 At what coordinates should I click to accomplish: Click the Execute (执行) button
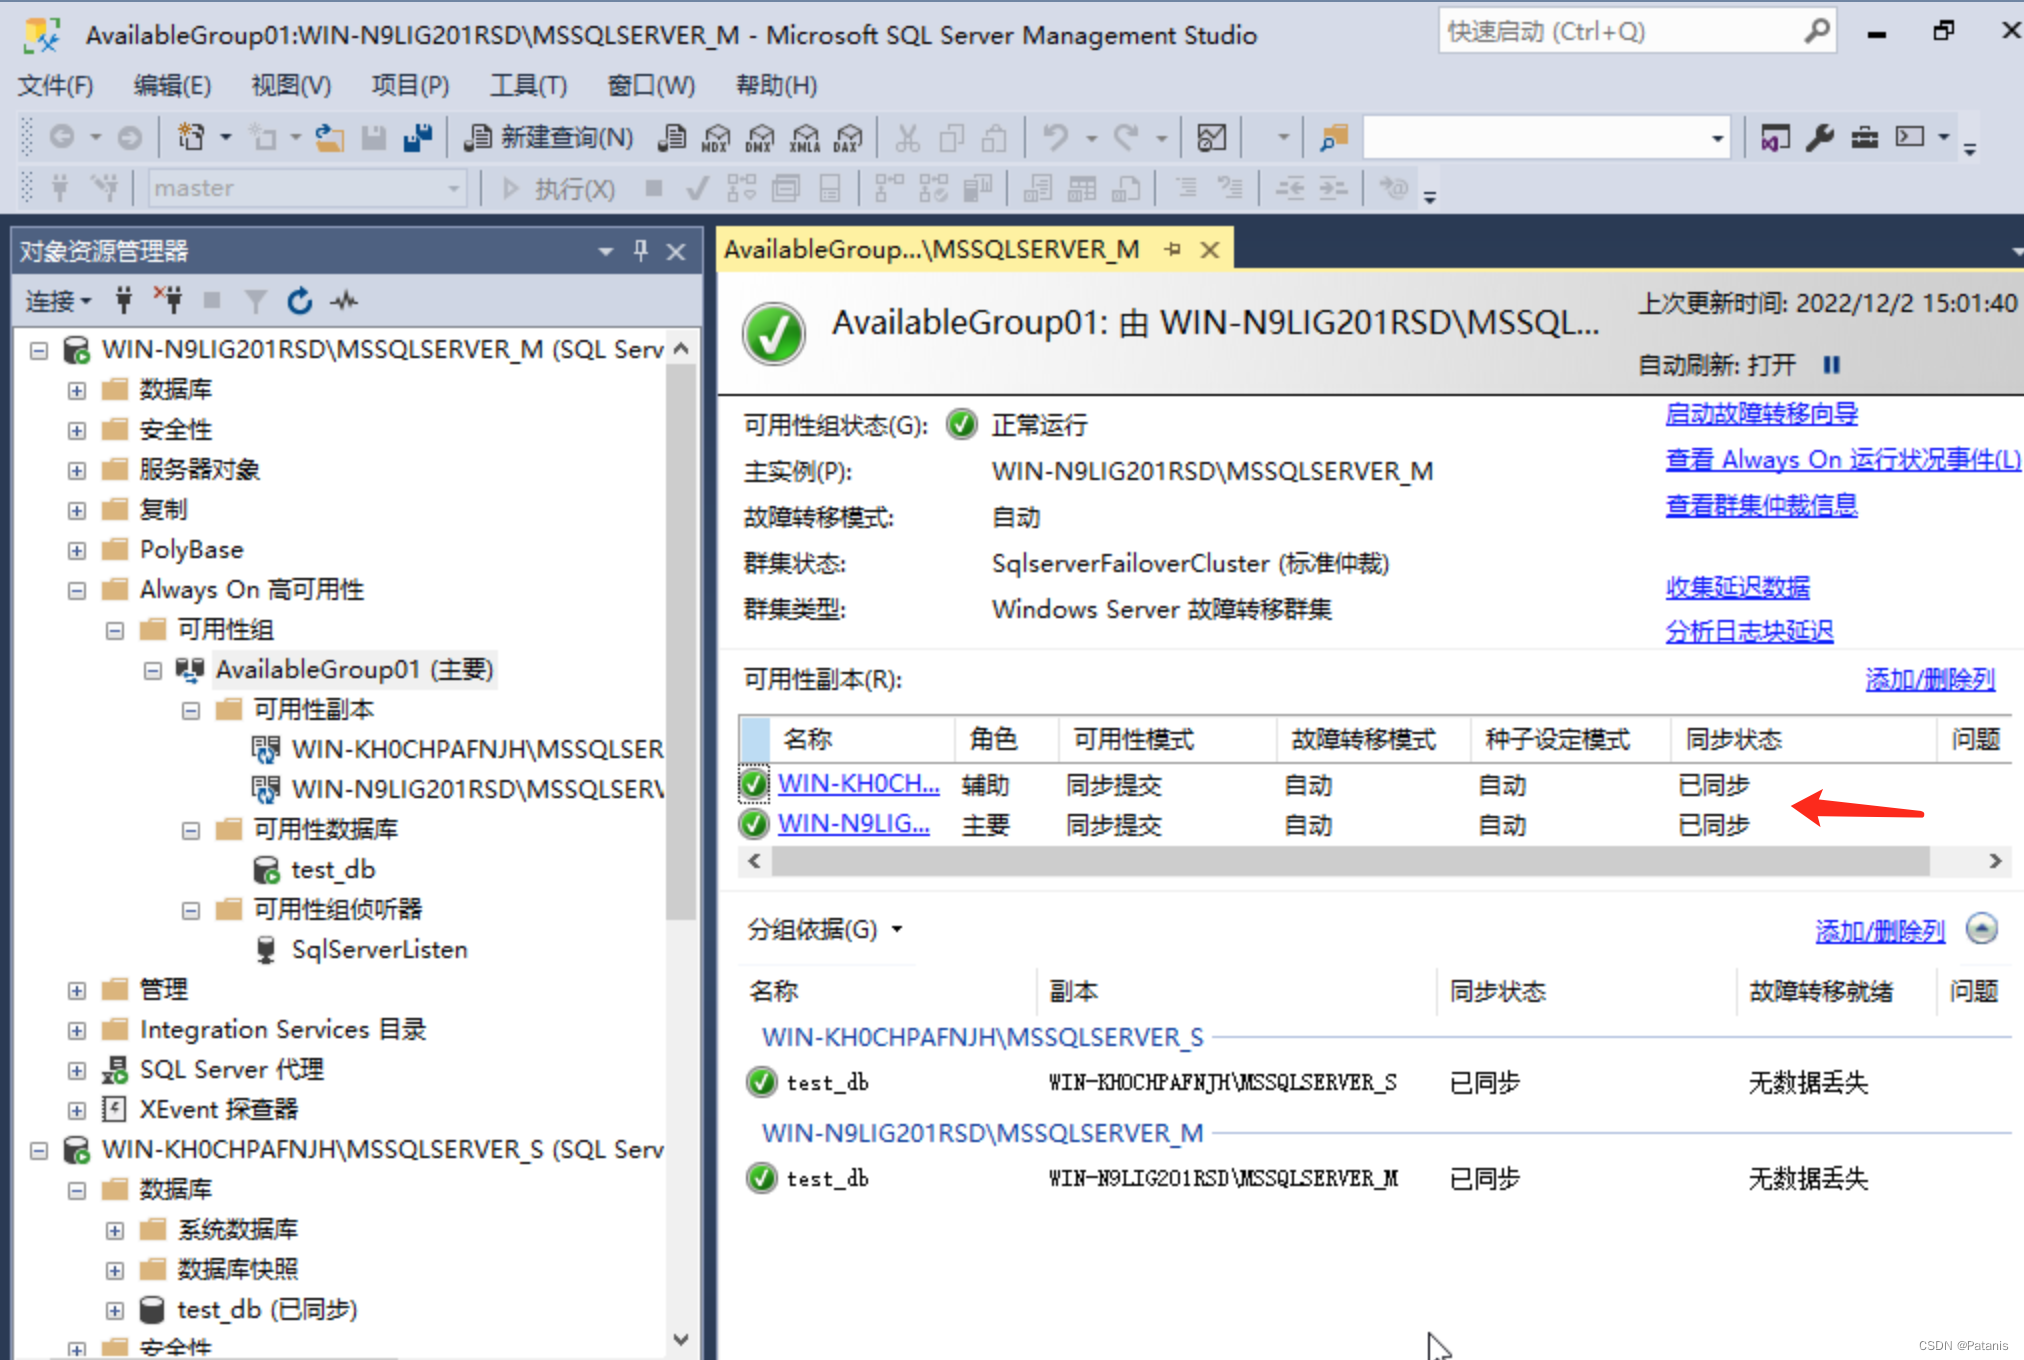click(x=559, y=188)
